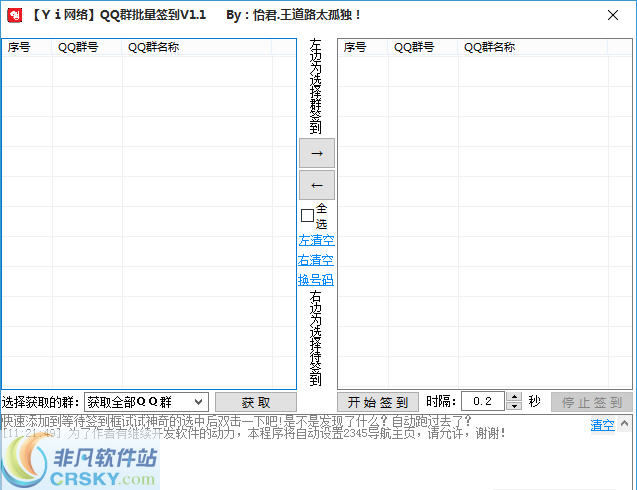Image resolution: width=637 pixels, height=490 pixels.
Task: Decrease interval with the down spinner arrow
Action: [514, 406]
